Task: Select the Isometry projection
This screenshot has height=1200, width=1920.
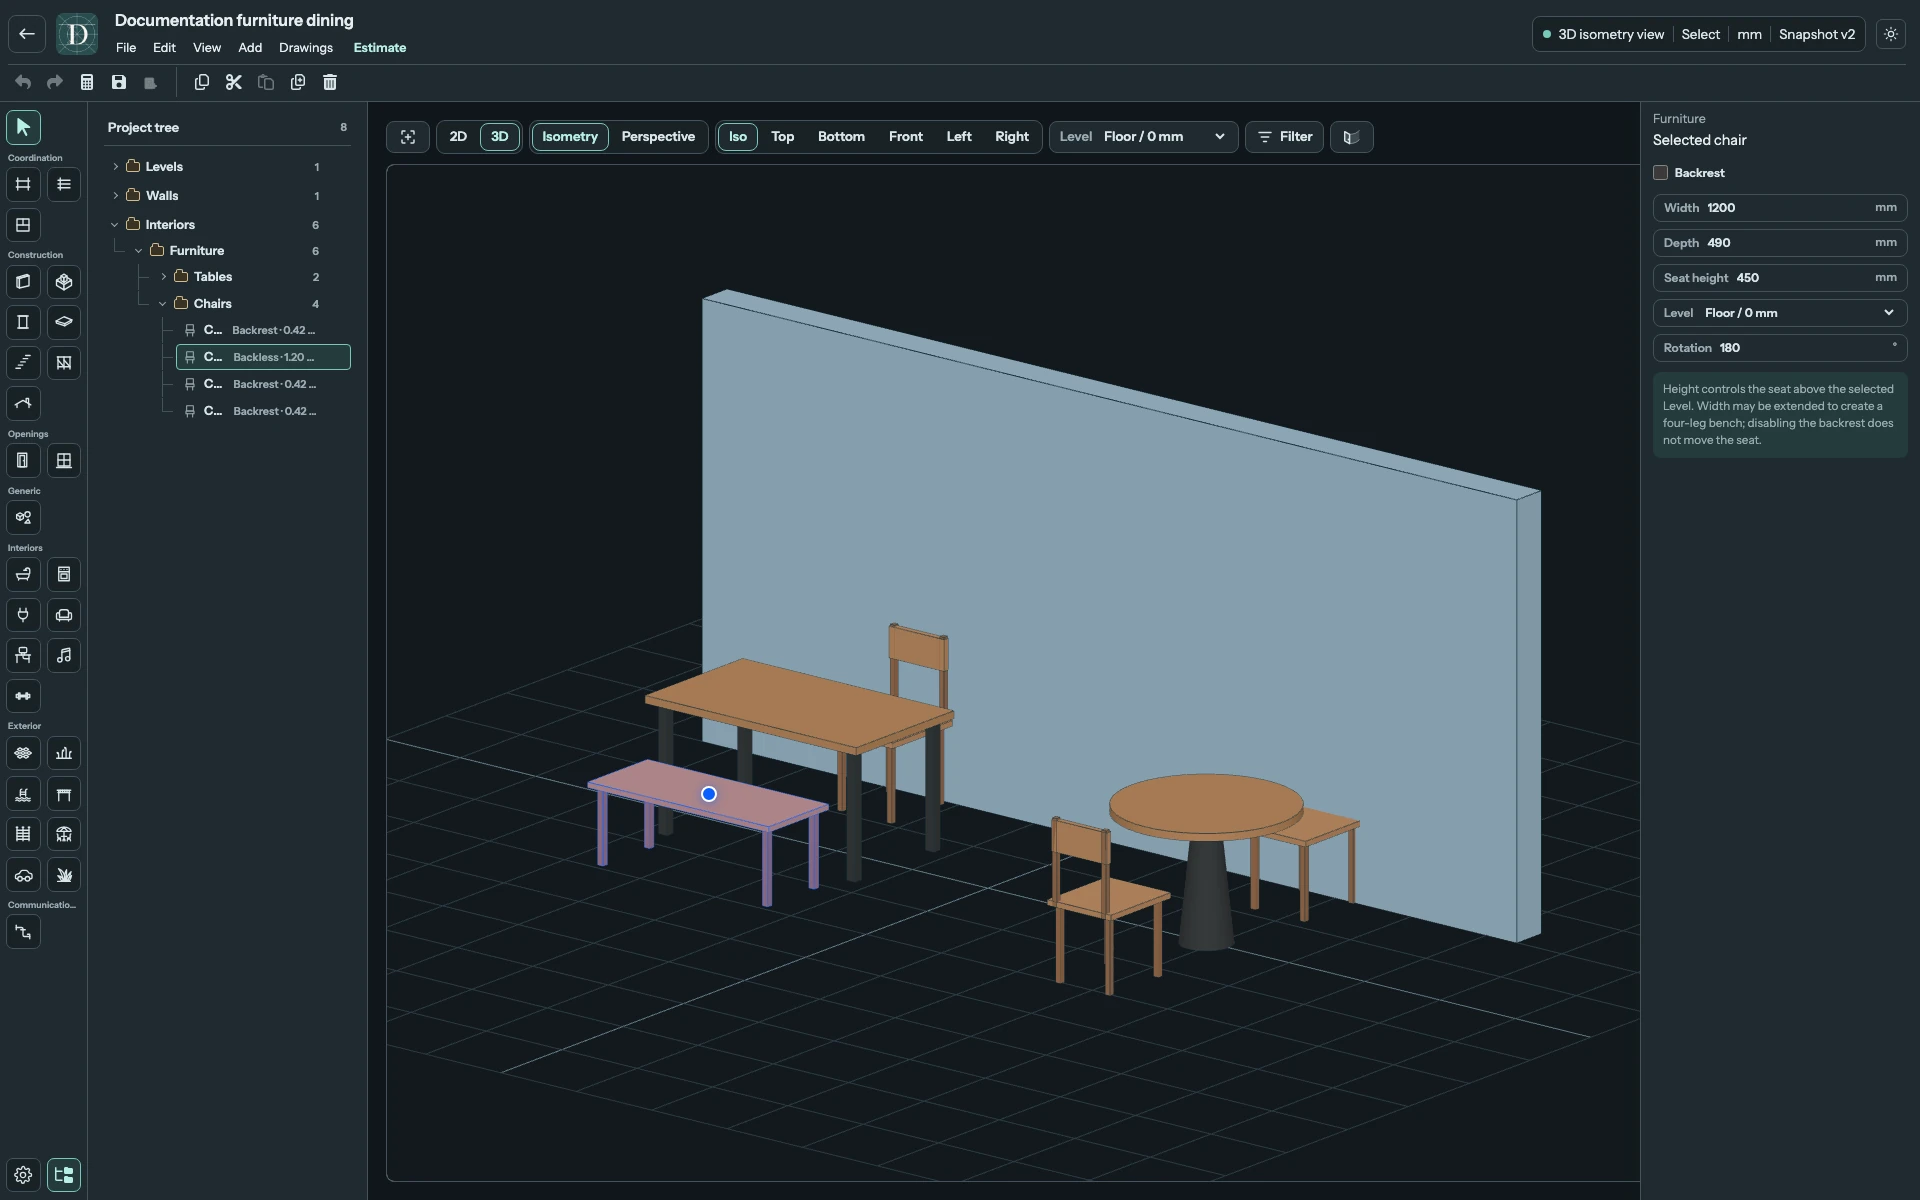Action: point(570,137)
